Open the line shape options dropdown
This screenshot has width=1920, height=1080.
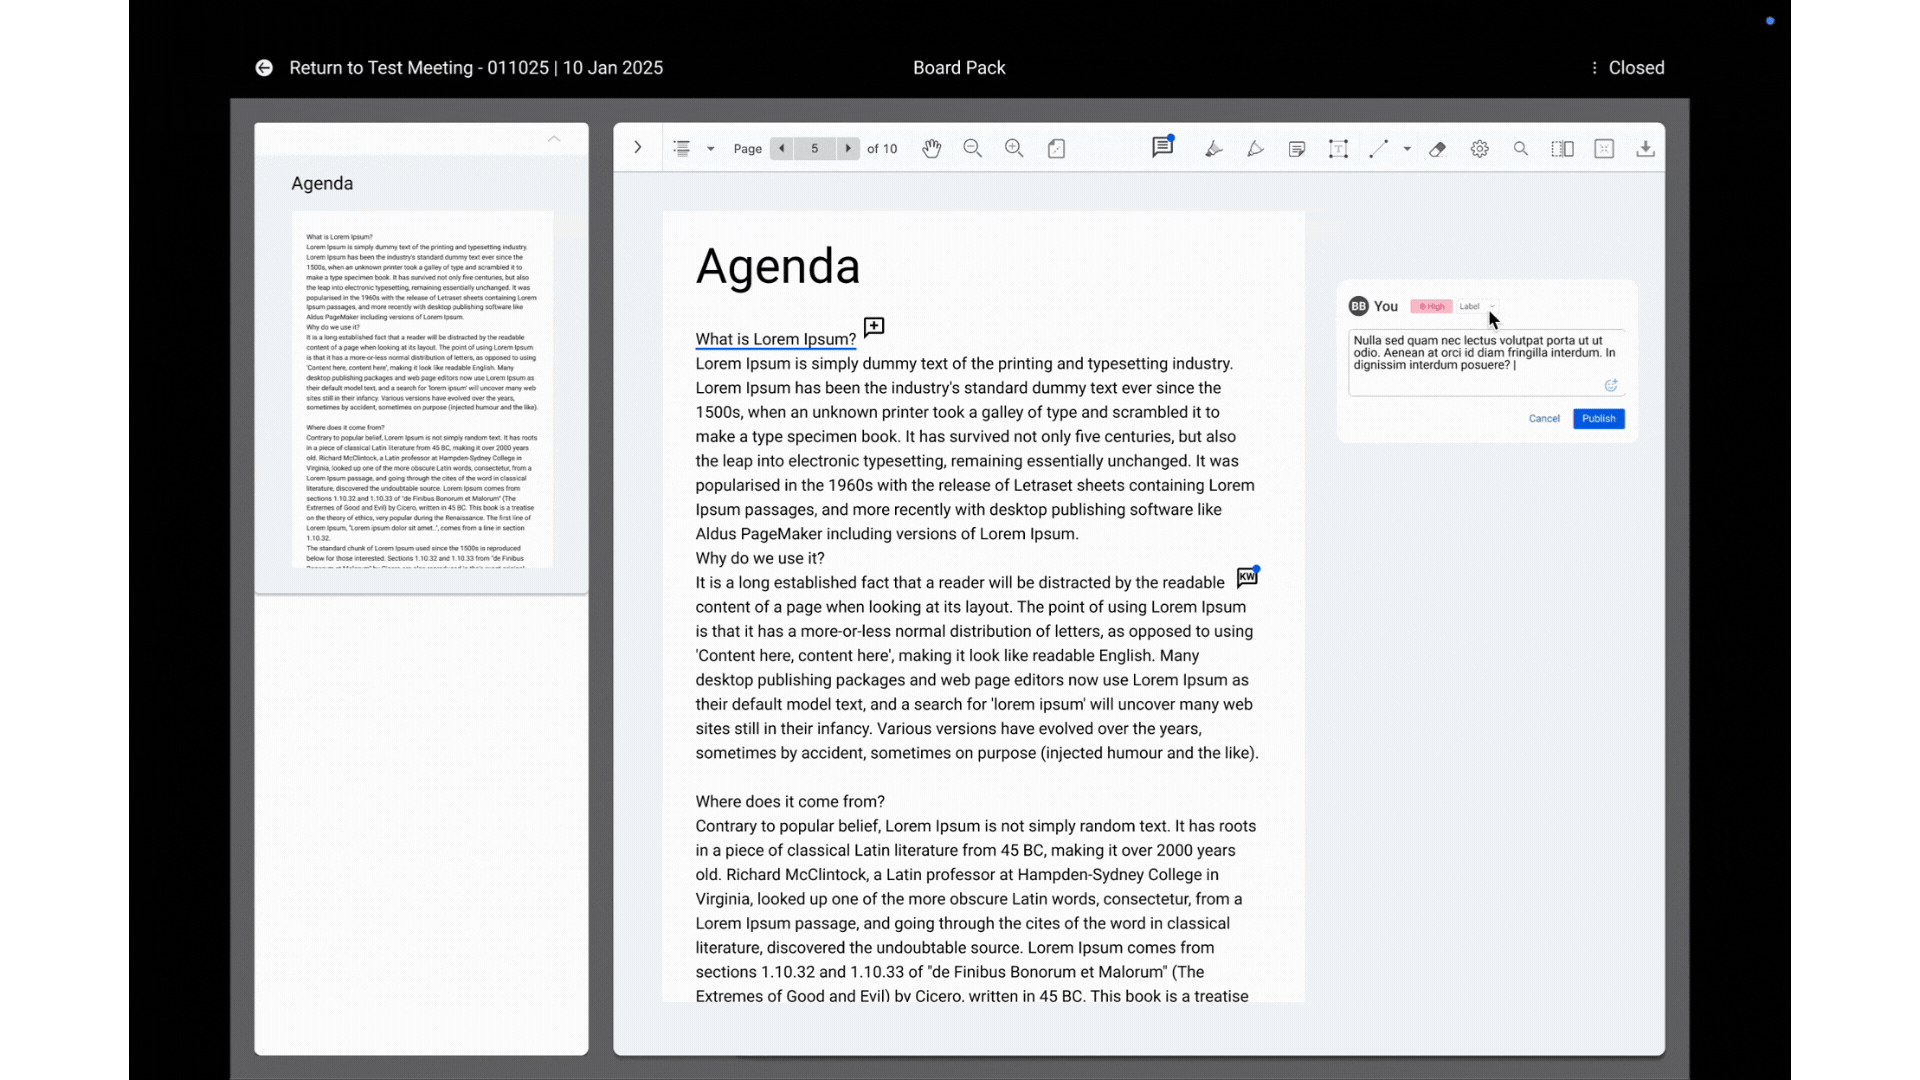pos(1407,149)
